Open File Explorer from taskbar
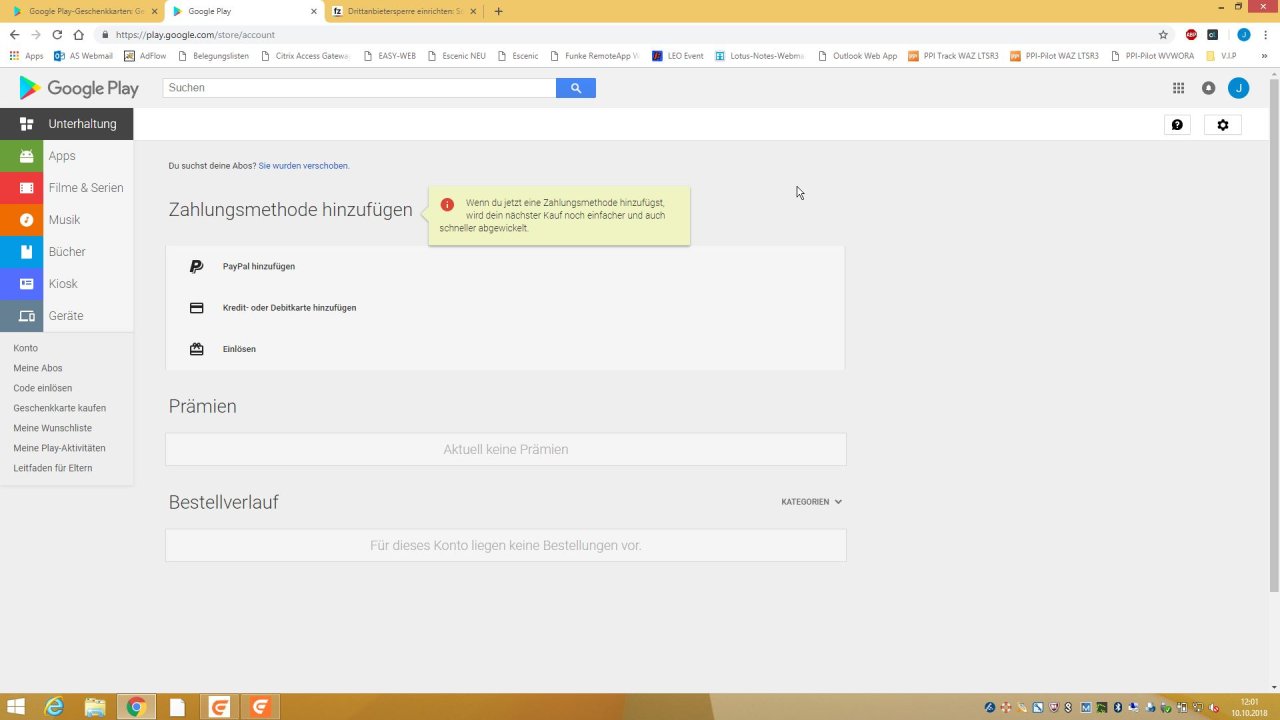 click(94, 707)
